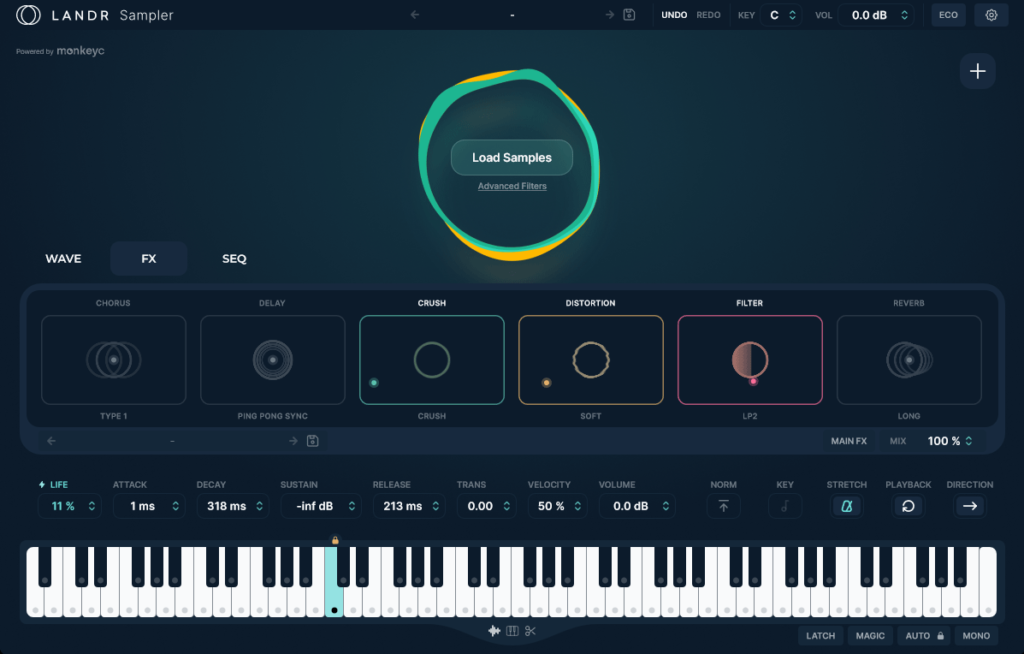Toggle LATCH mode
Viewport: 1024px width, 654px height.
(x=820, y=636)
